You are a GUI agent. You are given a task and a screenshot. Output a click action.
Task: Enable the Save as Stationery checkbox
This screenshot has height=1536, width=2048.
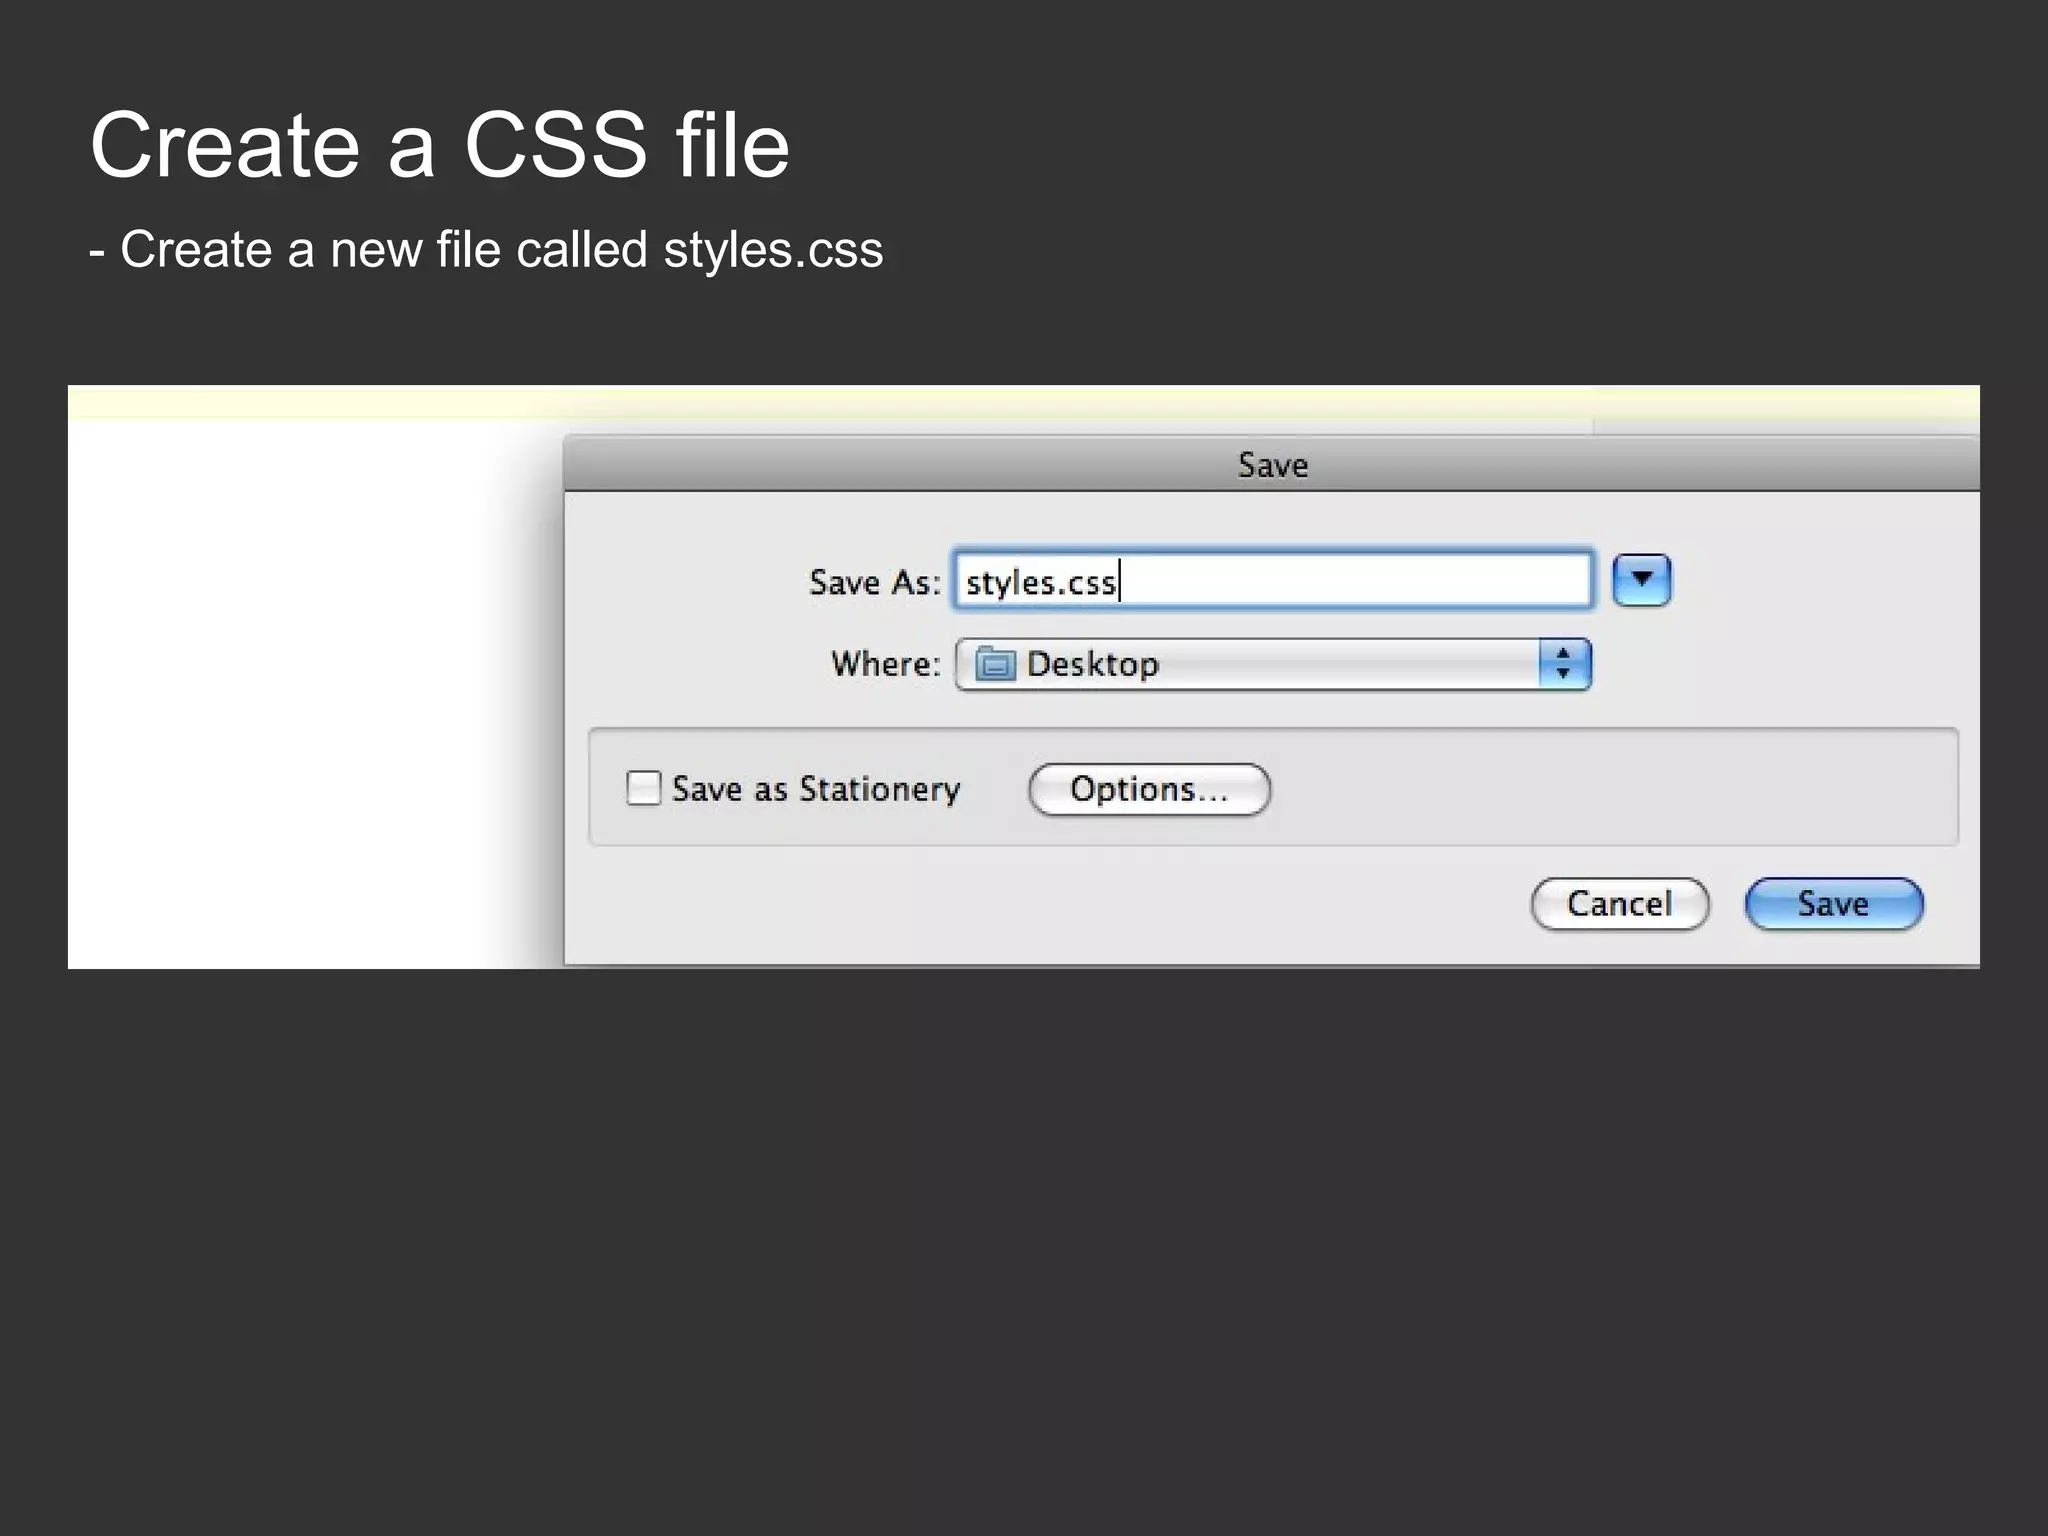[643, 788]
